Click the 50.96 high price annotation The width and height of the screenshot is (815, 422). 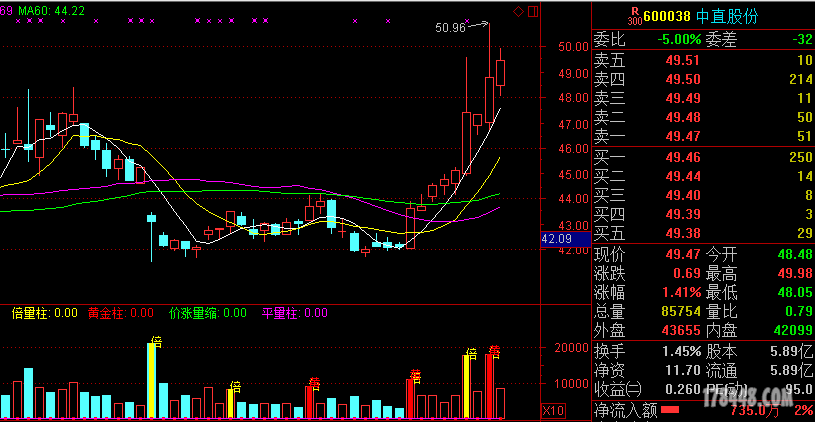451,28
